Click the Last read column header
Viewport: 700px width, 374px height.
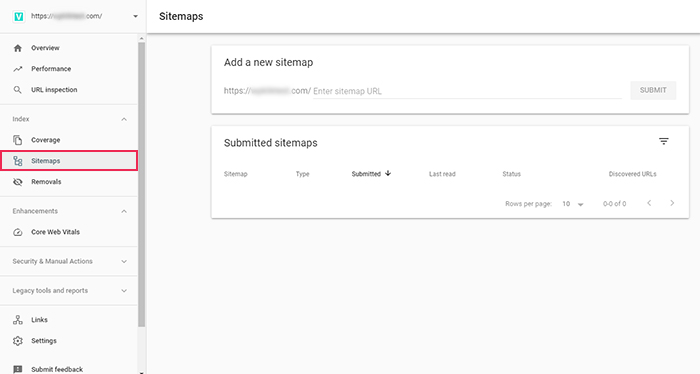(442, 174)
